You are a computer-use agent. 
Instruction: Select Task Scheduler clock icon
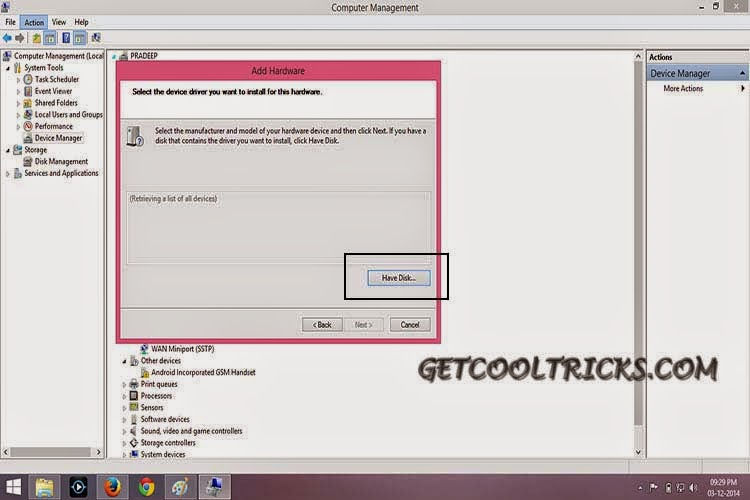[x=28, y=79]
